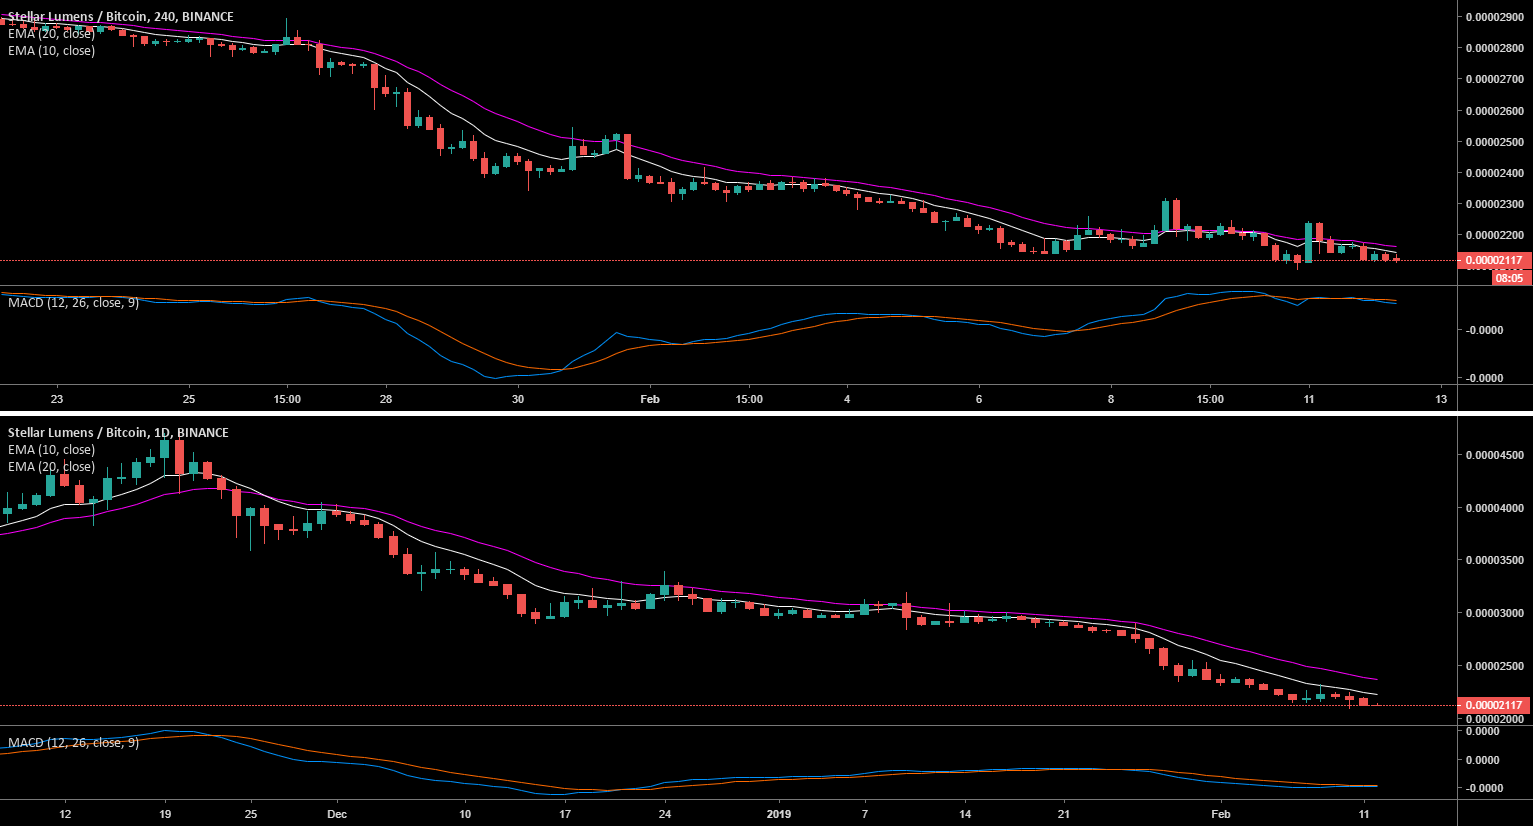1533x826 pixels.
Task: Click the 0.00002900 level on the upper price axis
Action: pyautogui.click(x=1495, y=17)
